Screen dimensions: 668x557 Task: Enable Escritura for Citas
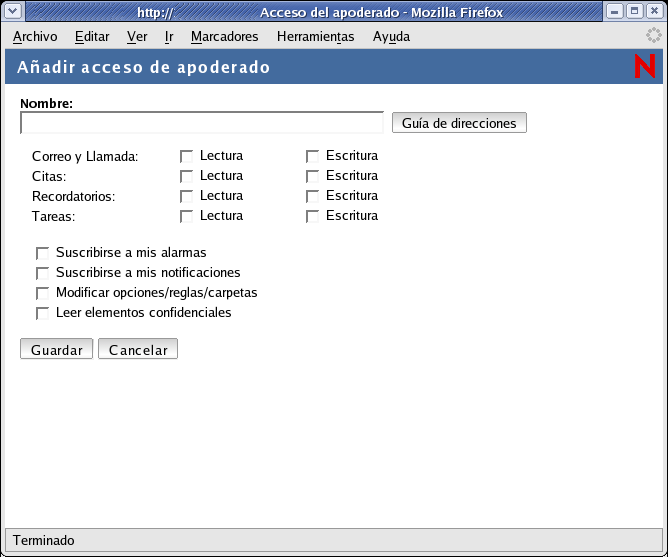pyautogui.click(x=312, y=176)
